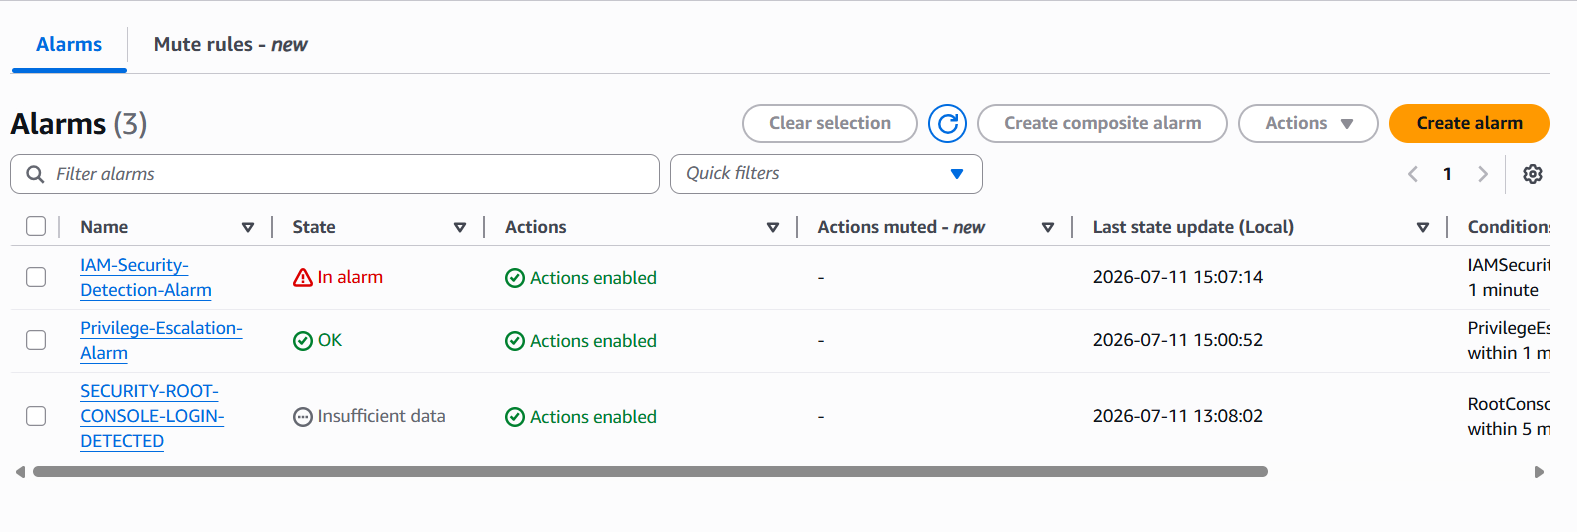Sort by the Actions column arrow

(773, 227)
